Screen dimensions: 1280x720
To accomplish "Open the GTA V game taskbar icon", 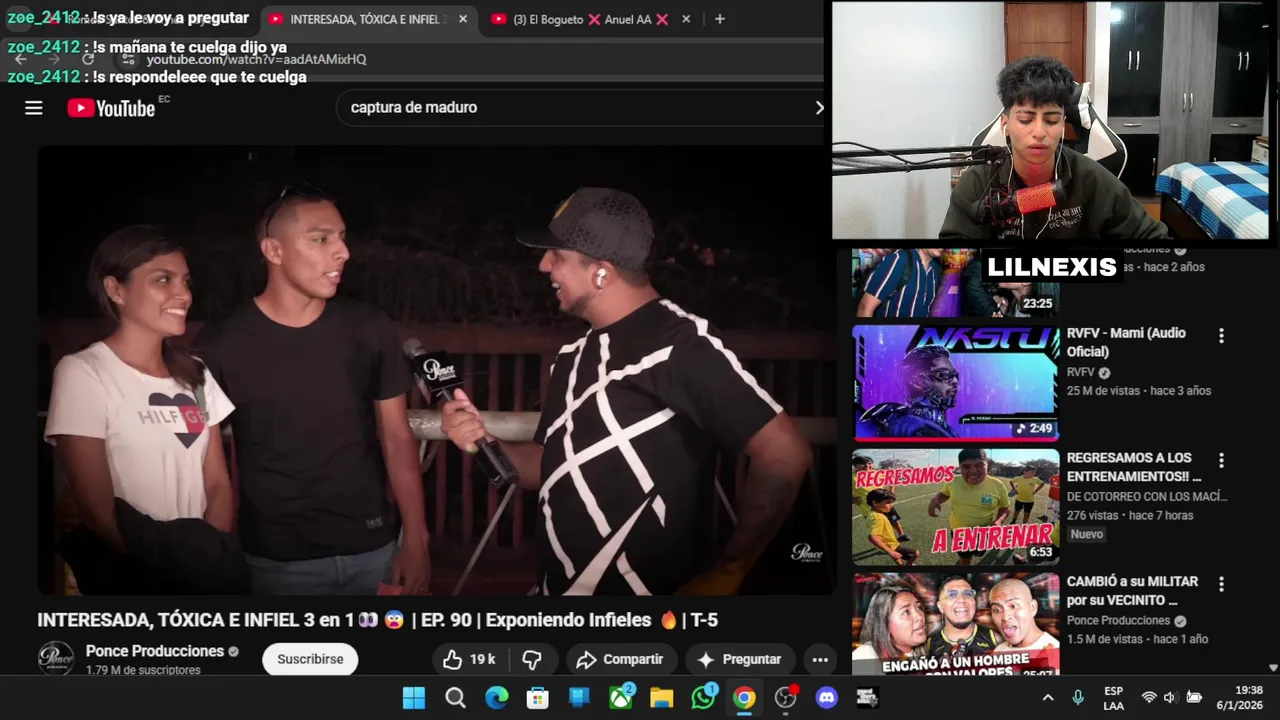I will (867, 698).
